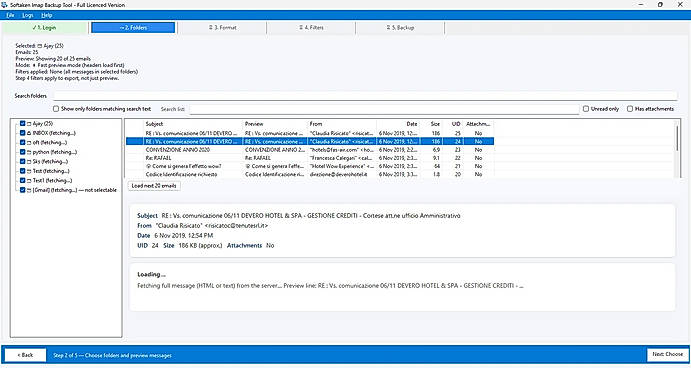Image resolution: width=691 pixels, height=368 pixels.
Task: Click the hotels@fas-air.com sender cell
Action: click(x=342, y=150)
